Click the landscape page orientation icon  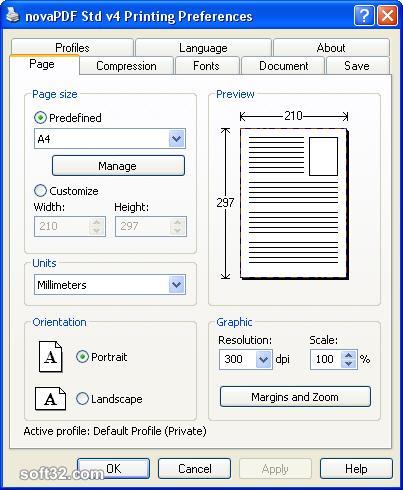[50, 399]
